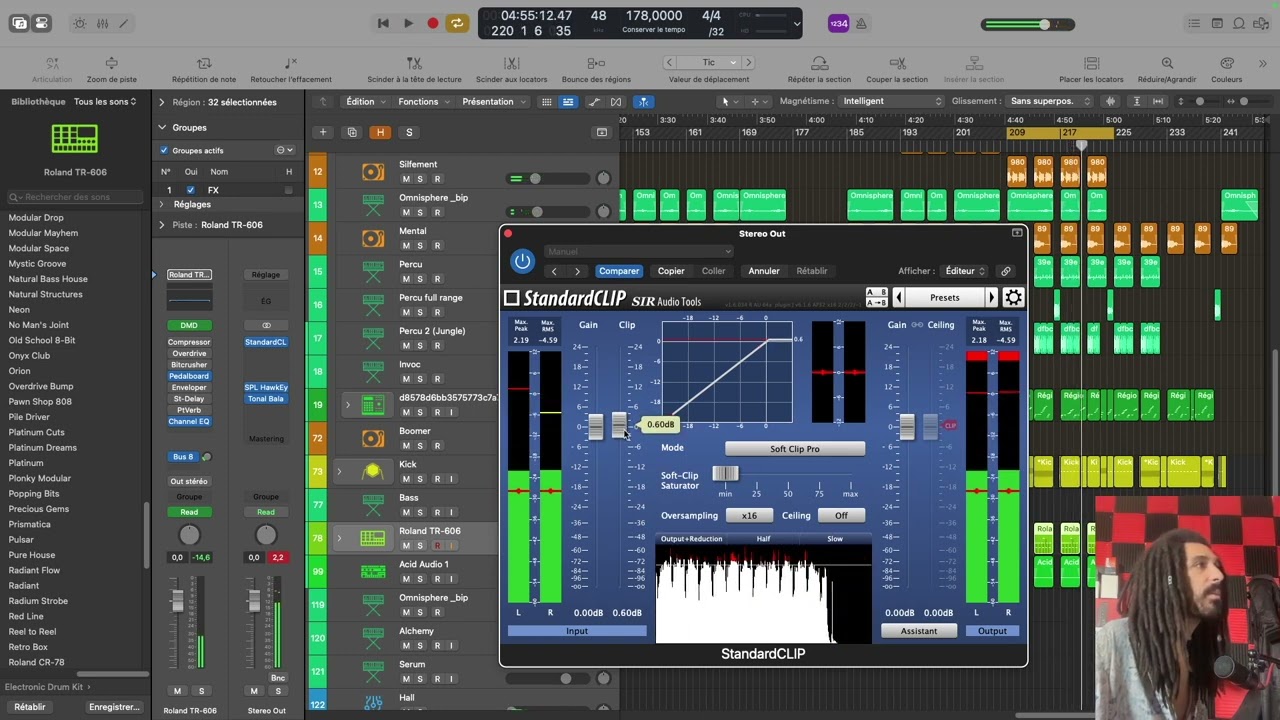Solo the Bass track
The image size is (1280, 720).
tap(420, 512)
